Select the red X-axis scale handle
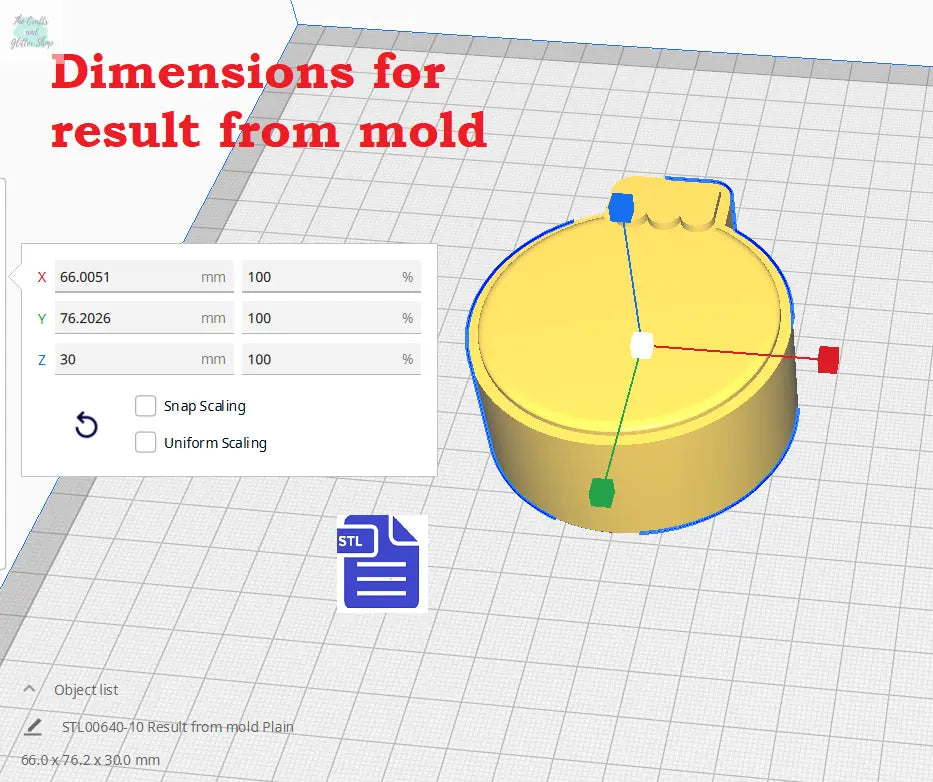The height and width of the screenshot is (782, 933). (x=827, y=360)
